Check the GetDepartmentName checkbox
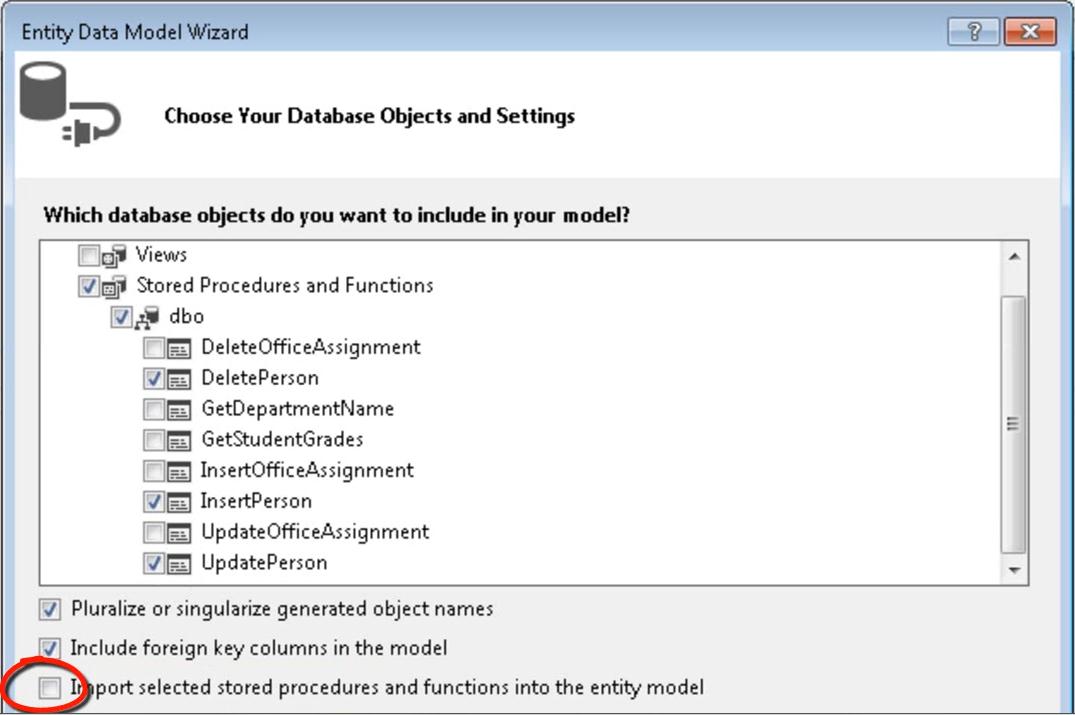Viewport: 1075px width, 715px height. 154,410
